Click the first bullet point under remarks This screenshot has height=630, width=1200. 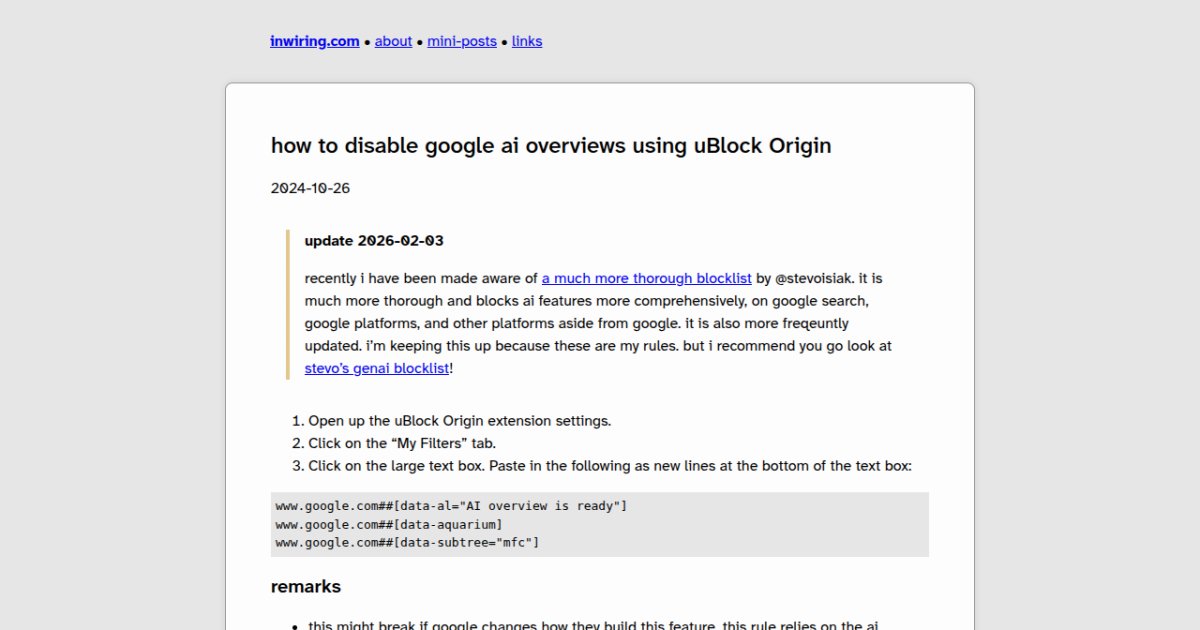point(600,624)
